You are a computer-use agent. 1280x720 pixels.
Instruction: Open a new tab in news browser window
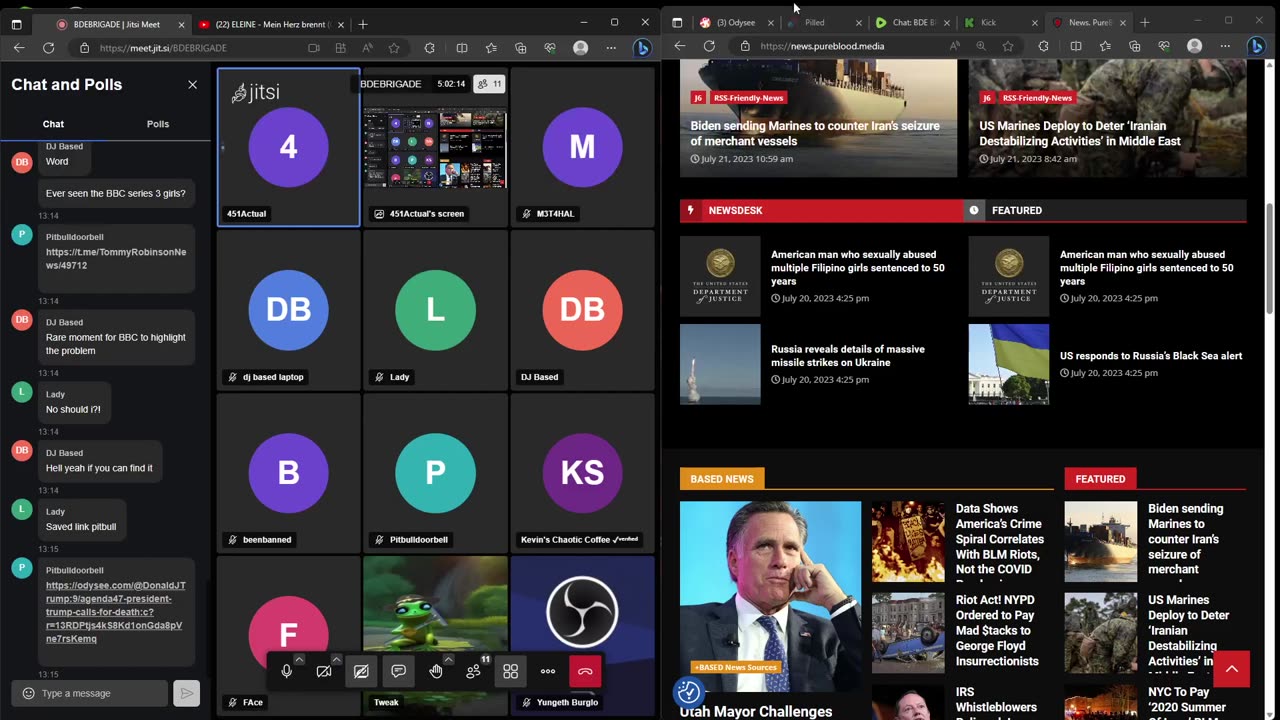click(x=1145, y=22)
